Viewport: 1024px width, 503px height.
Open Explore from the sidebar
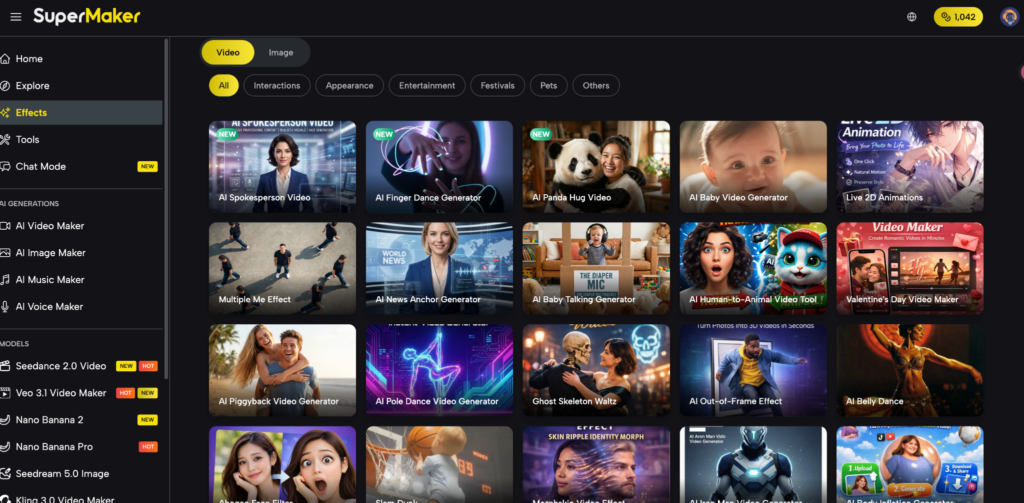32,86
